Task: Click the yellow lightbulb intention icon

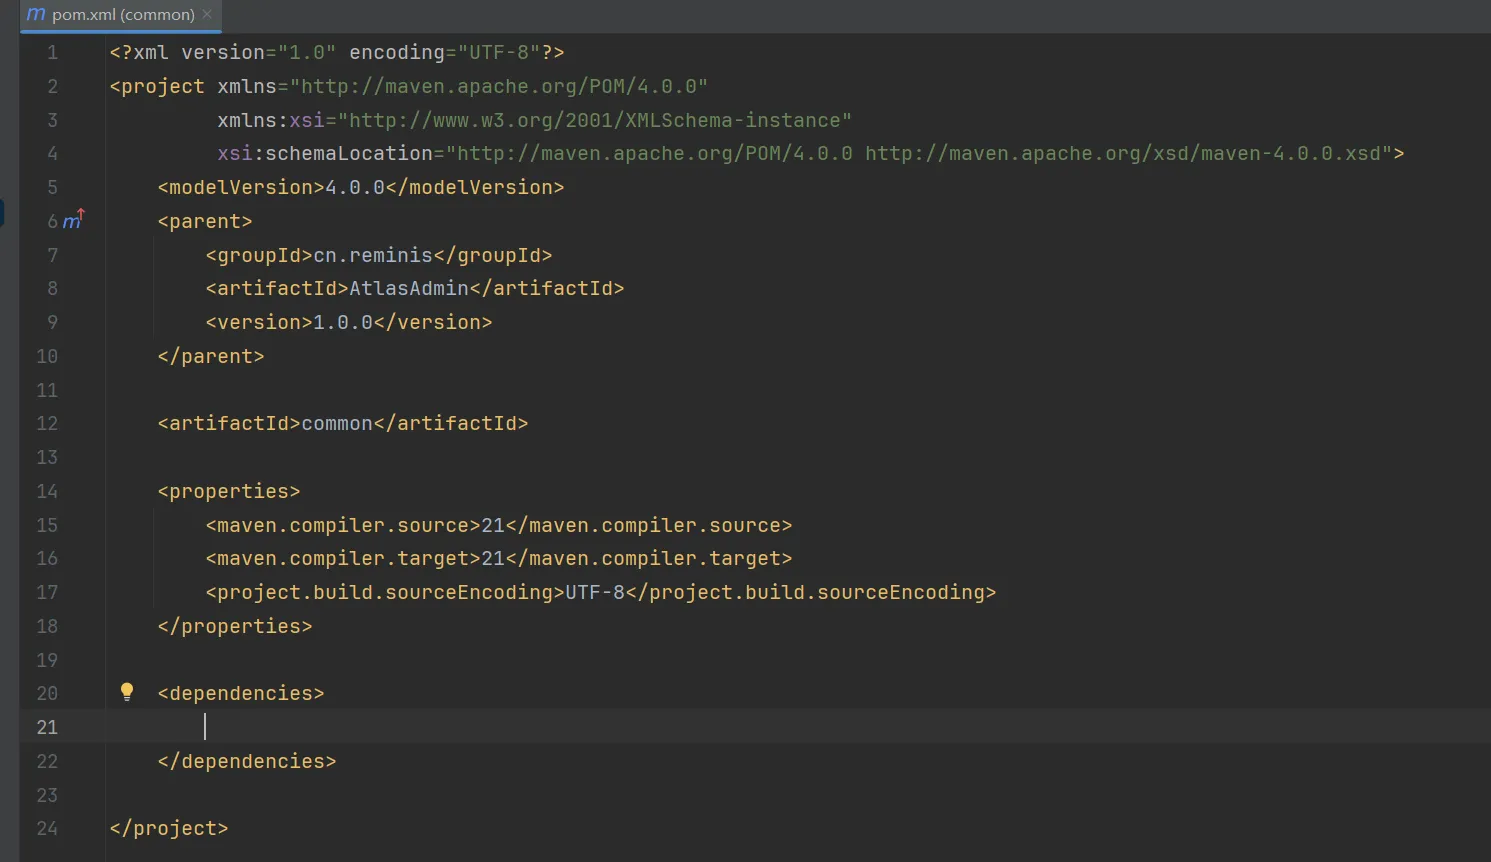Action: [x=127, y=692]
